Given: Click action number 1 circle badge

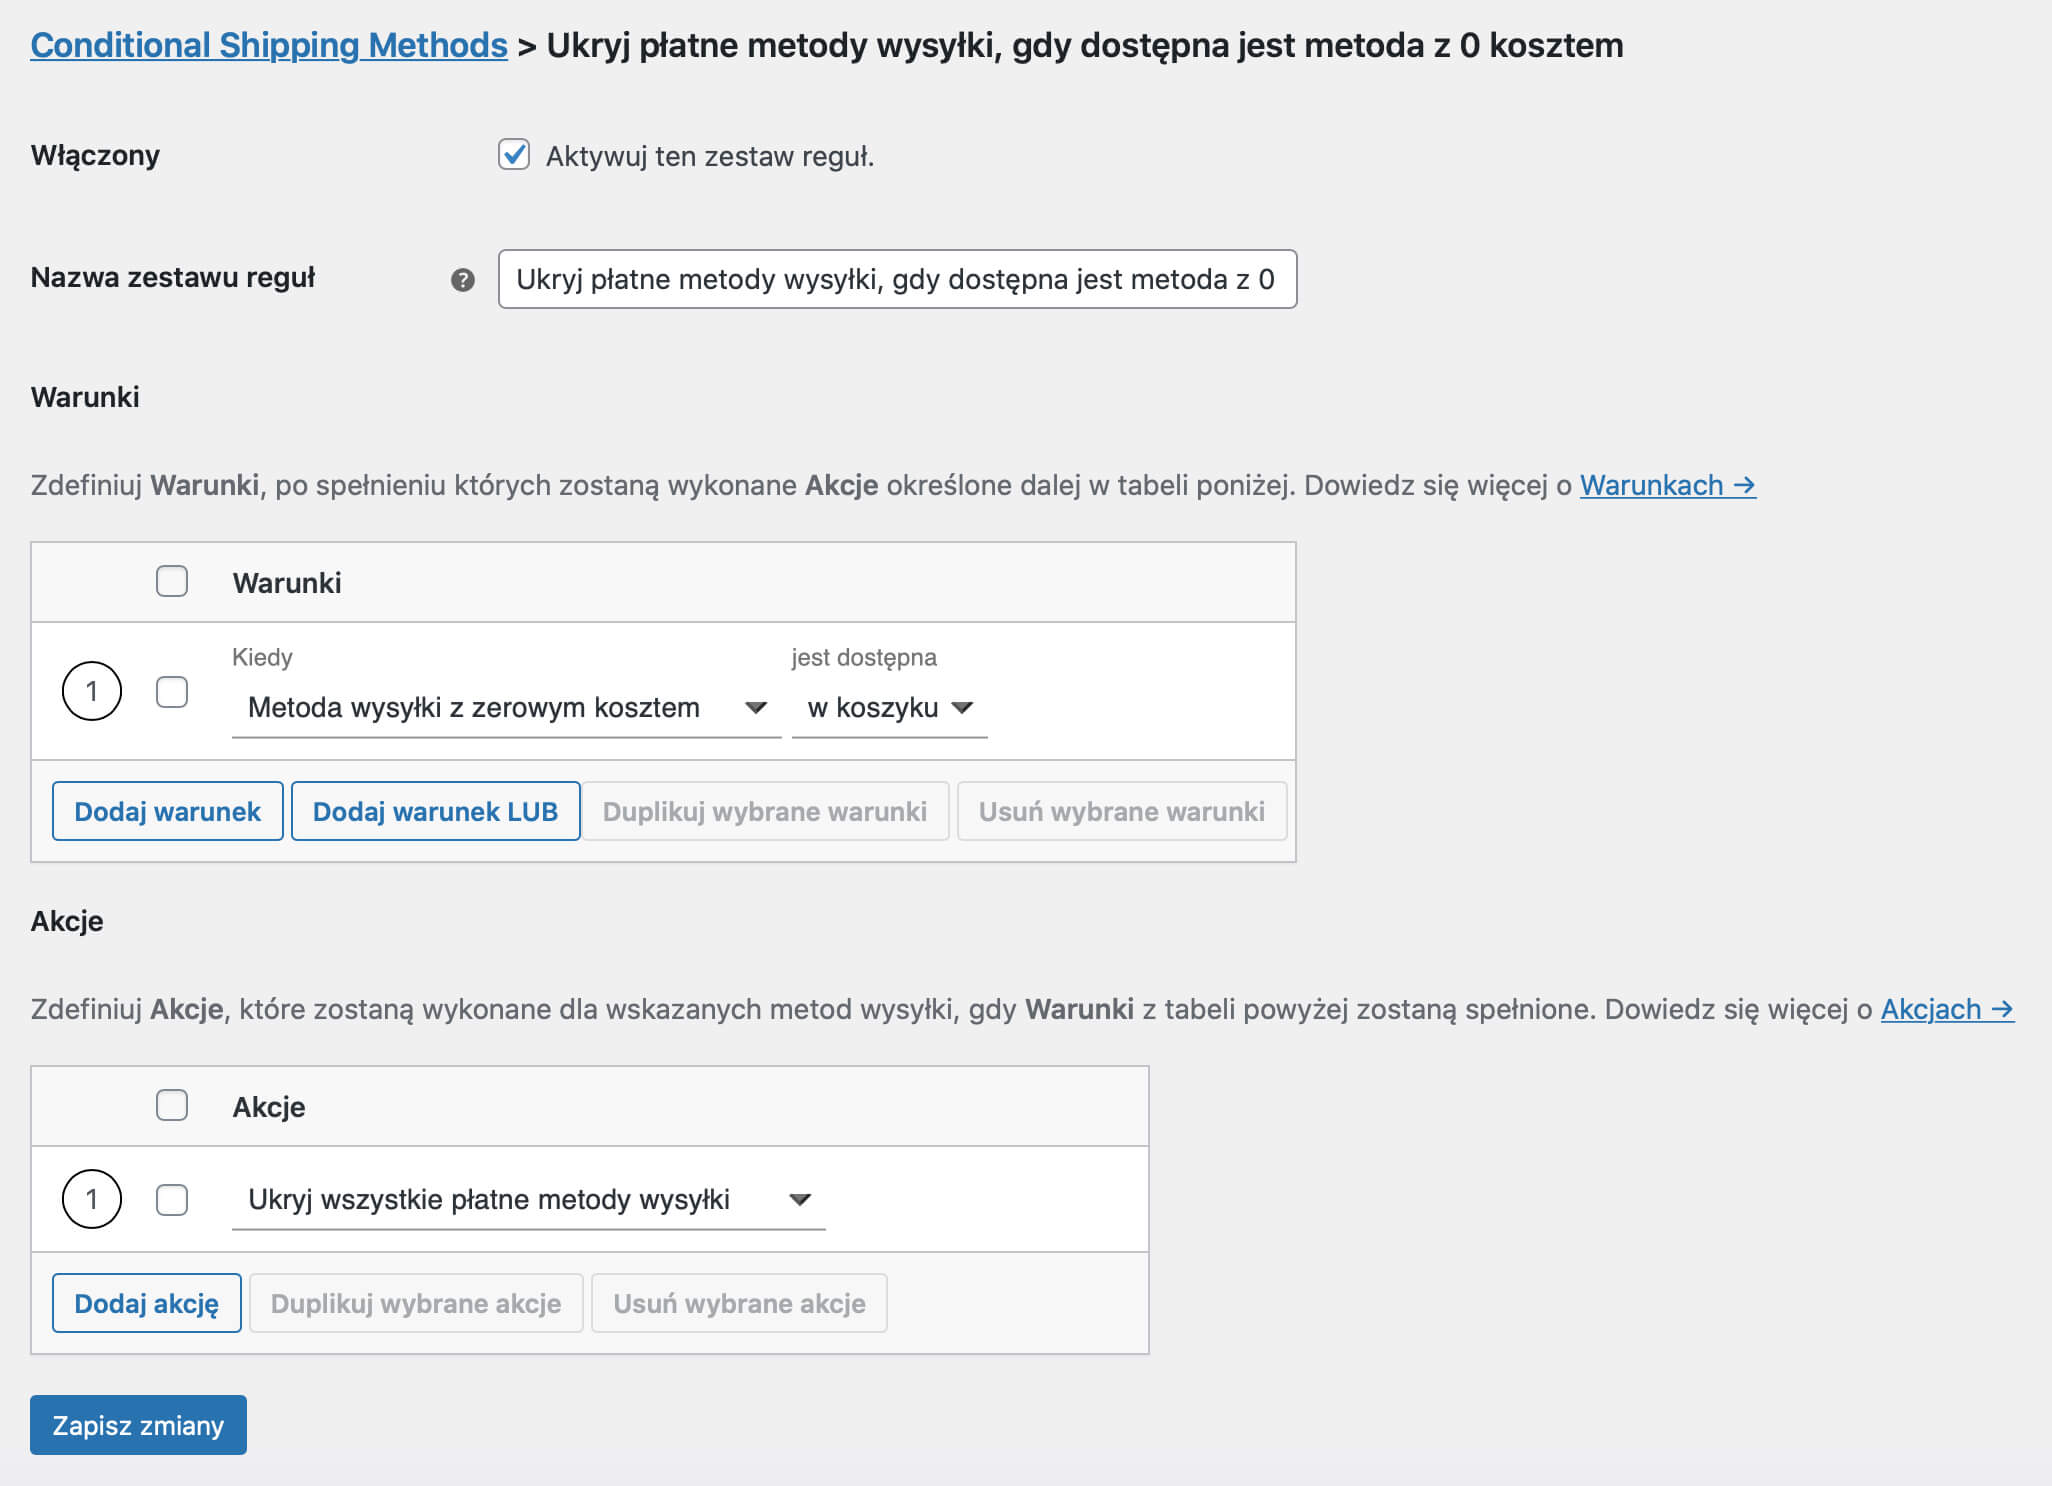Looking at the screenshot, I should [92, 1199].
